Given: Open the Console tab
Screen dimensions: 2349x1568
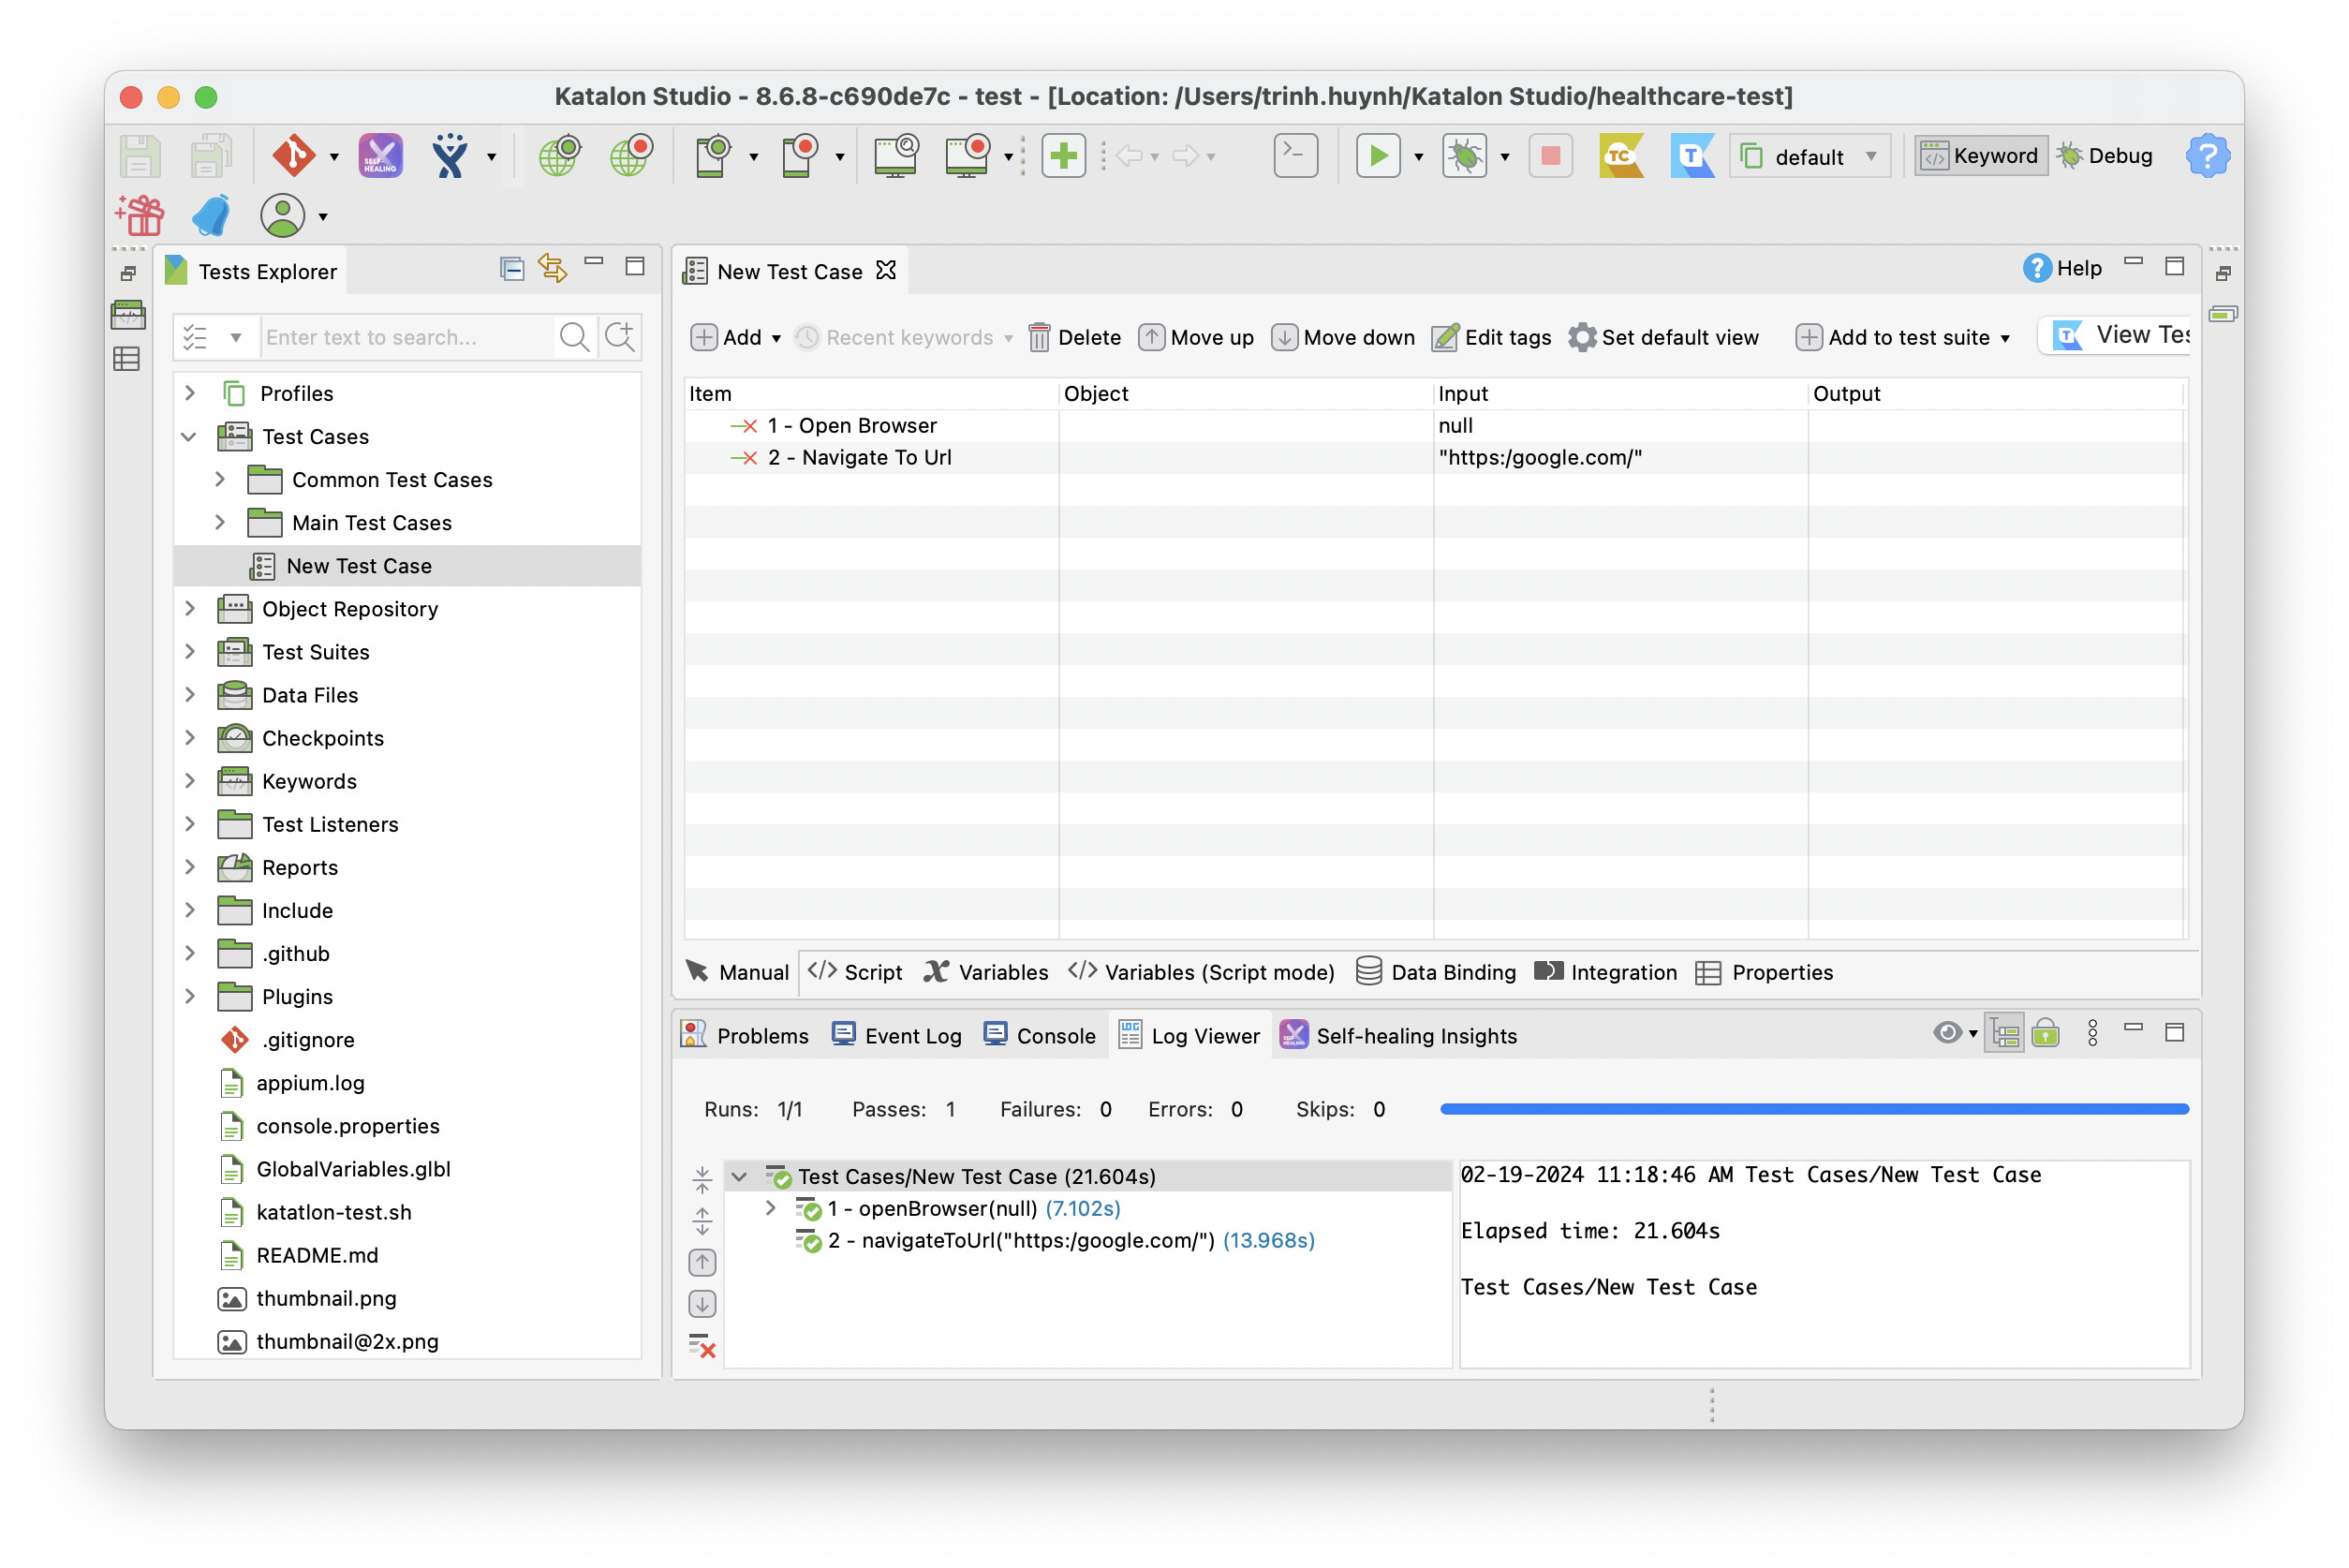Looking at the screenshot, I should click(1040, 1035).
